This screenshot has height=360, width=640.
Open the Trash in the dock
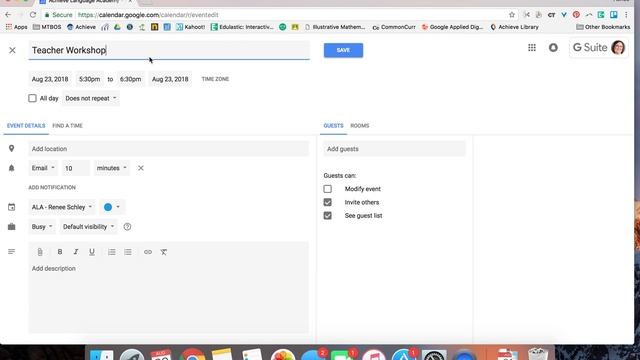[538, 354]
